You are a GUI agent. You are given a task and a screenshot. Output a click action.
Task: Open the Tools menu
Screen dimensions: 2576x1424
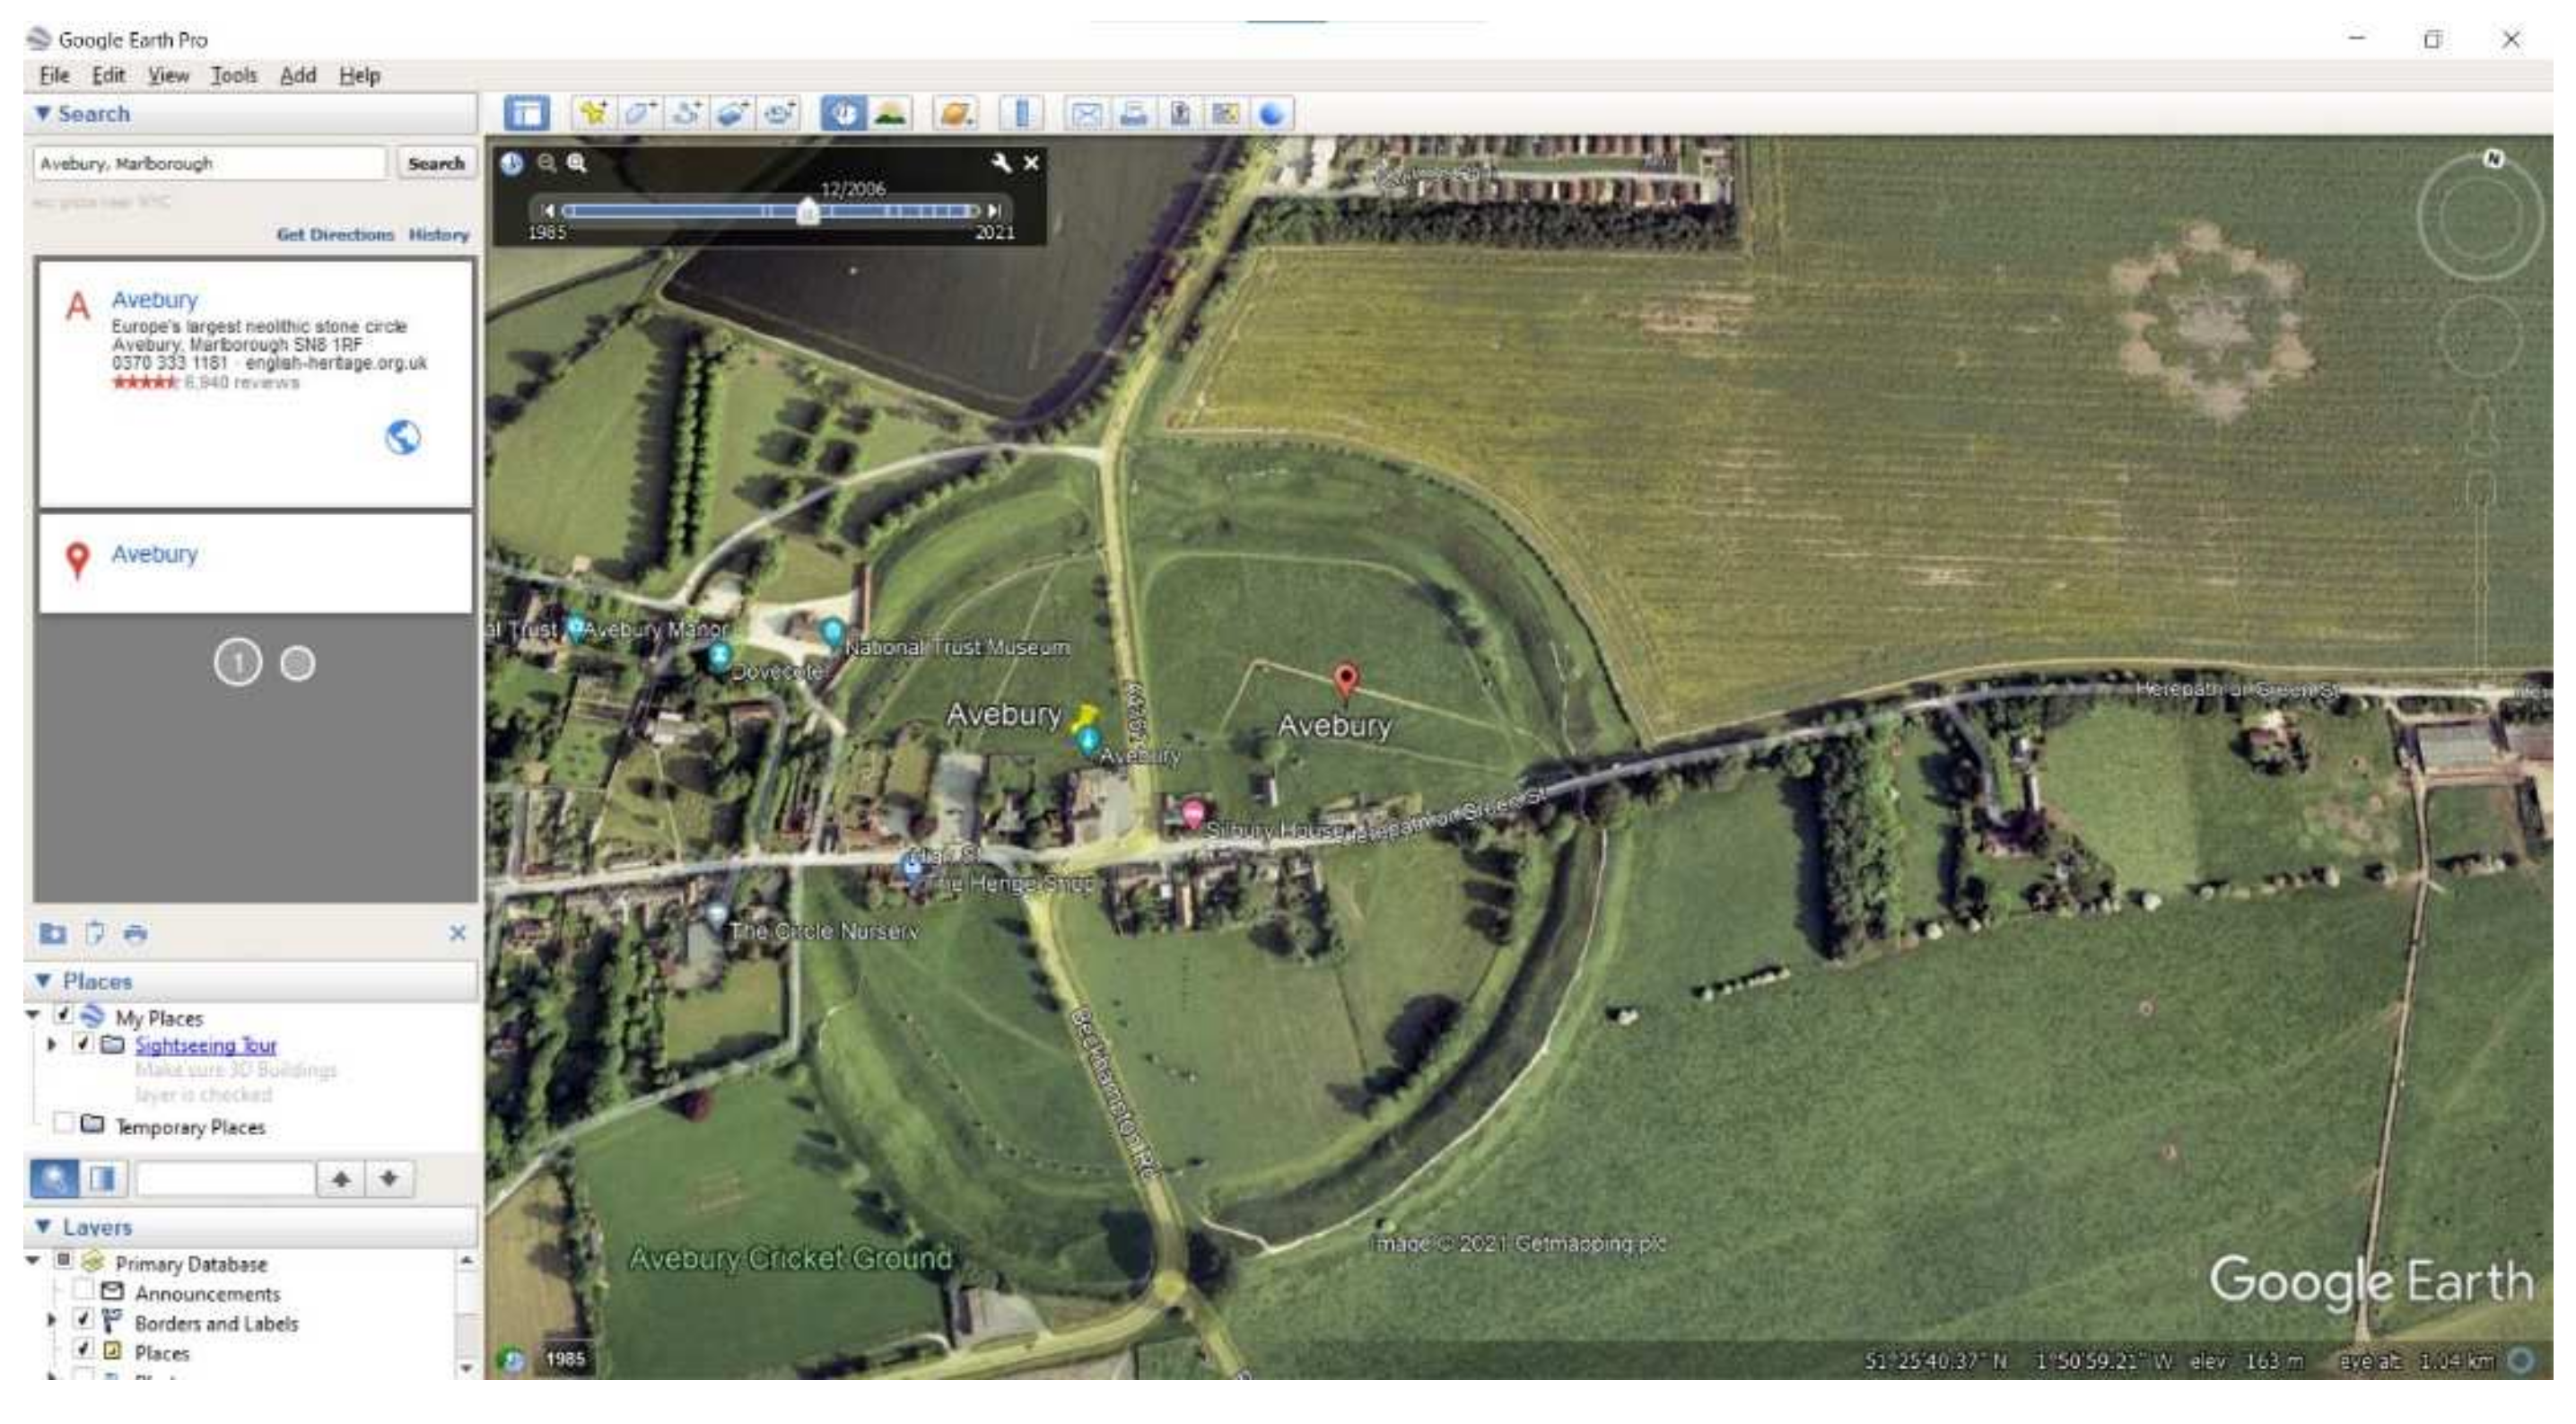click(x=233, y=75)
